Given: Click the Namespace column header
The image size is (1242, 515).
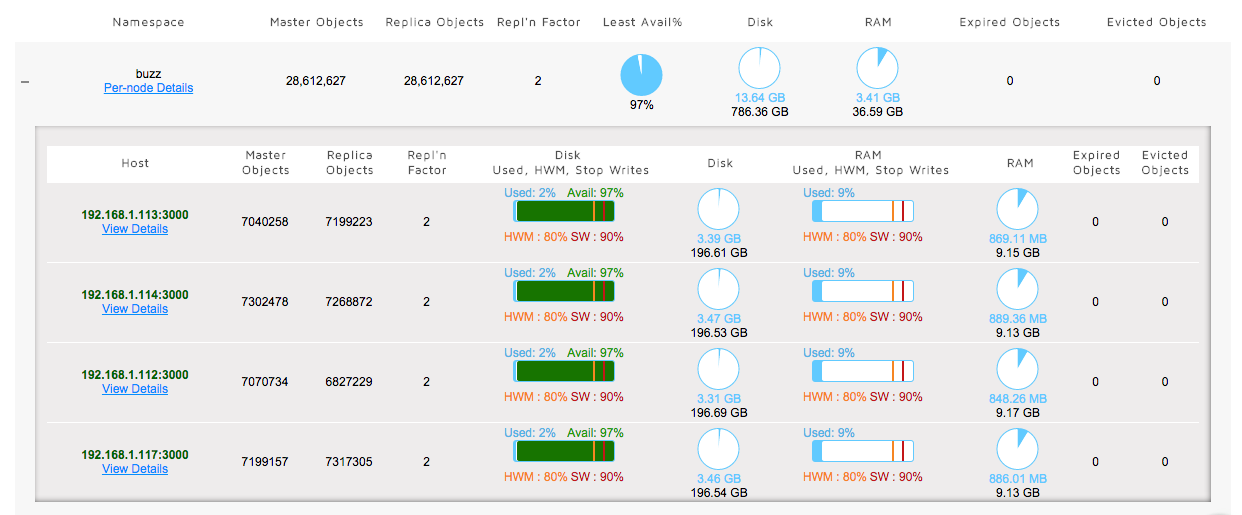Looking at the screenshot, I should (x=148, y=22).
